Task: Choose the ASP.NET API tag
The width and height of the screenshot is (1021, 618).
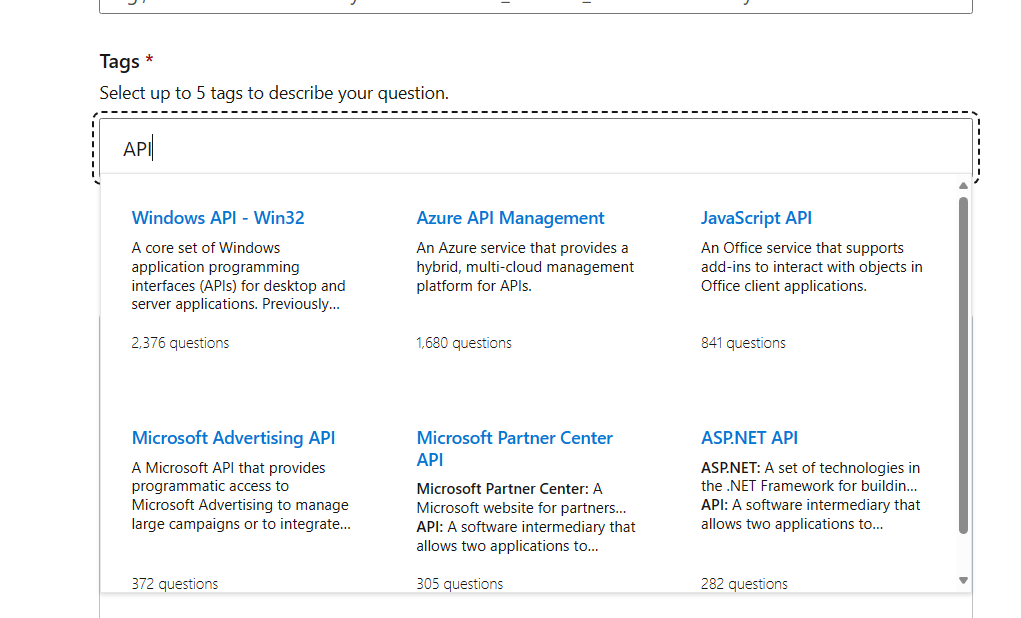Action: click(x=749, y=438)
